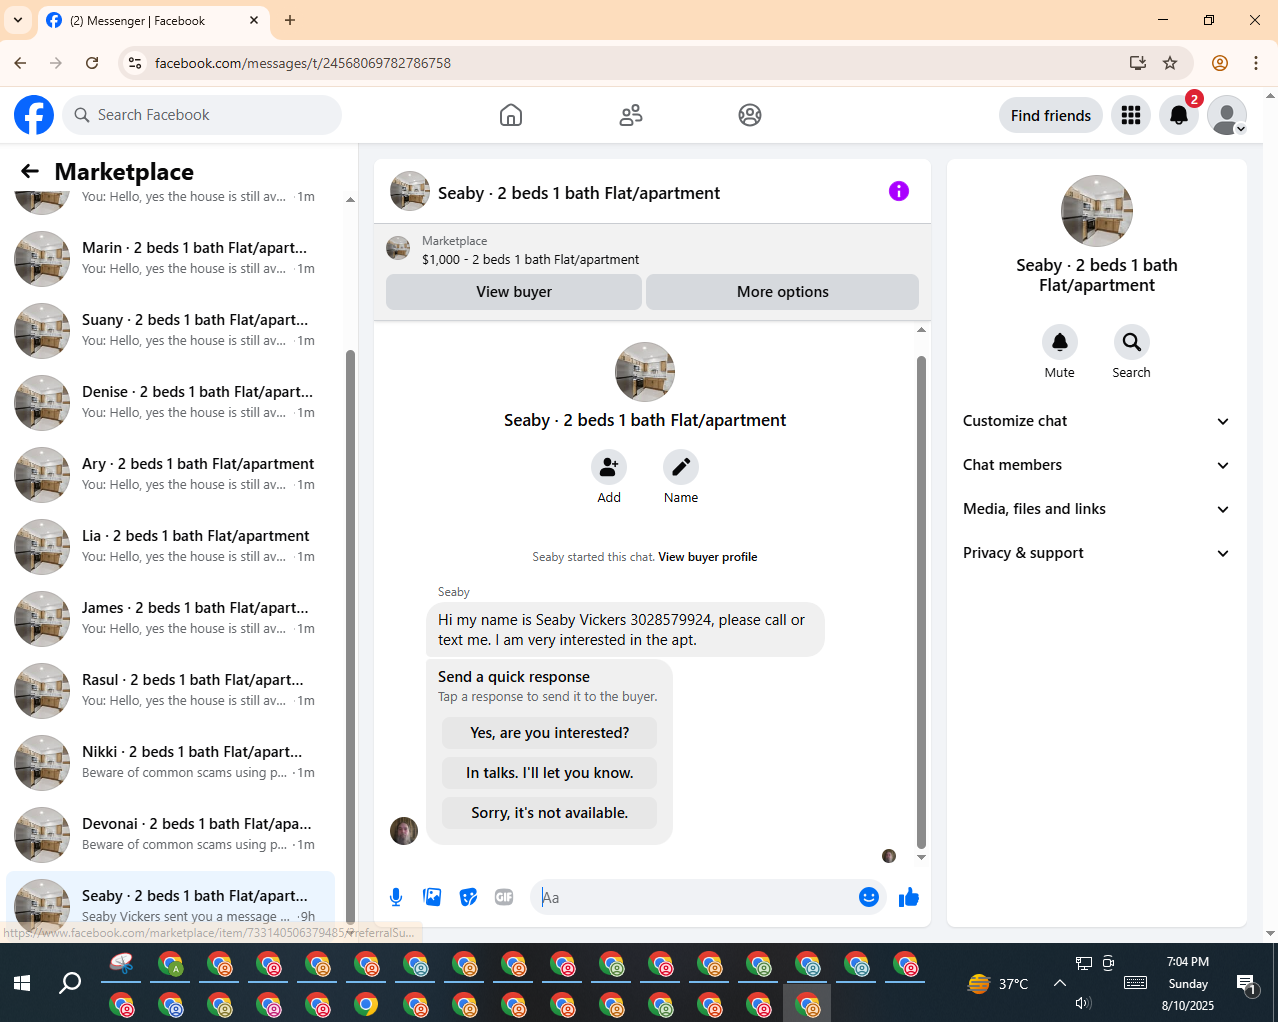Open the account profile avatar menu
1278x1022 pixels.
(x=1227, y=115)
